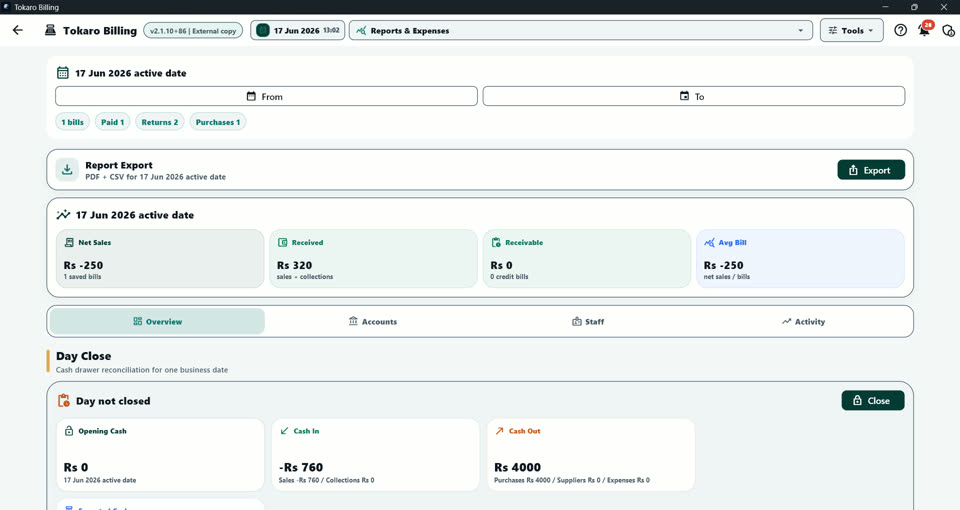Viewport: 960px width, 510px height.
Task: Open the Reports & Expenses dropdown
Action: (580, 30)
